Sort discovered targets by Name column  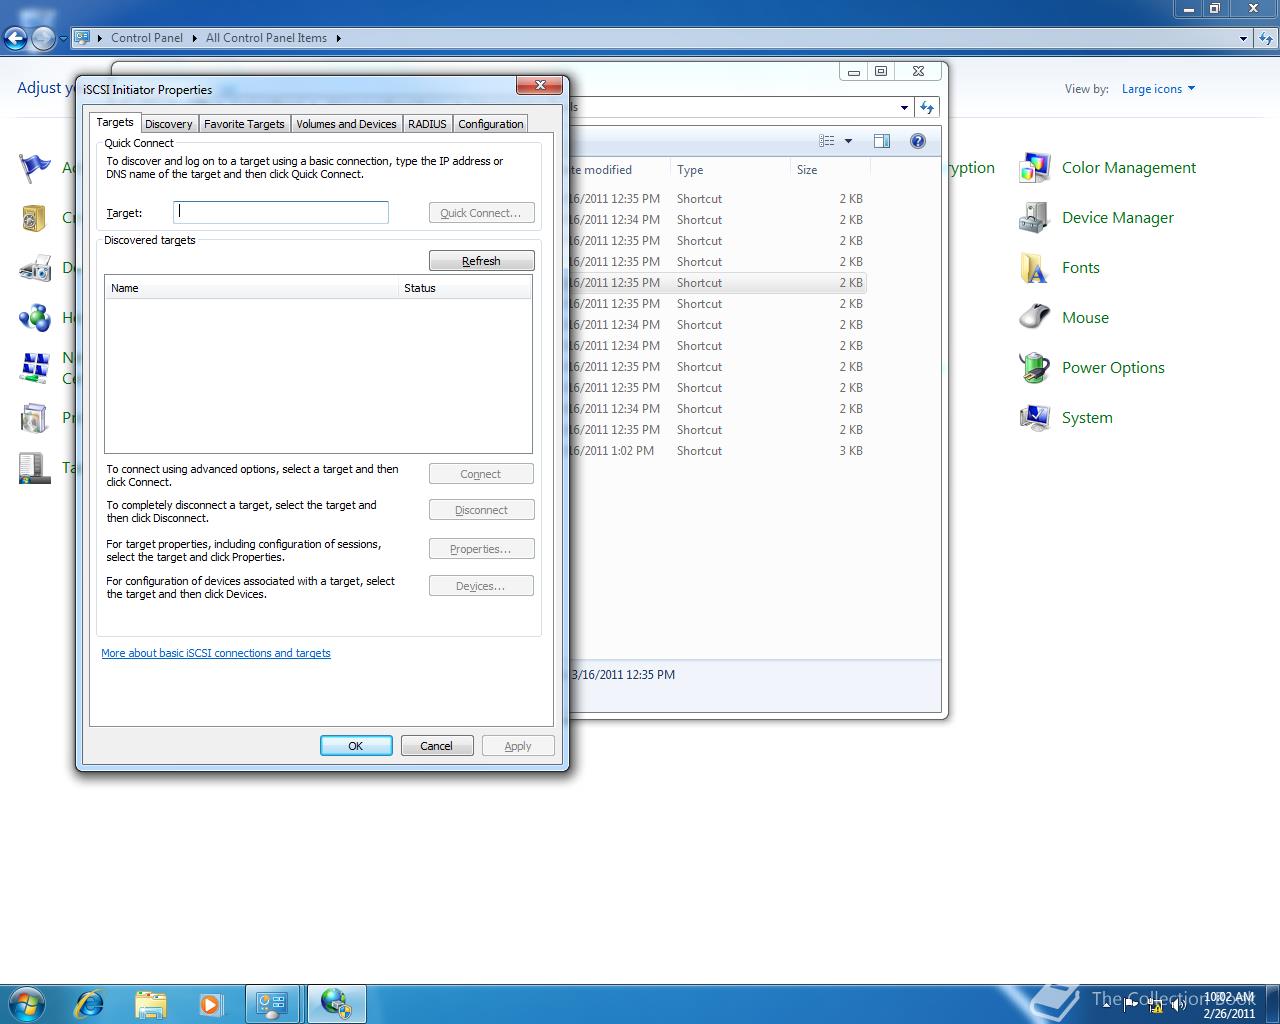(252, 288)
